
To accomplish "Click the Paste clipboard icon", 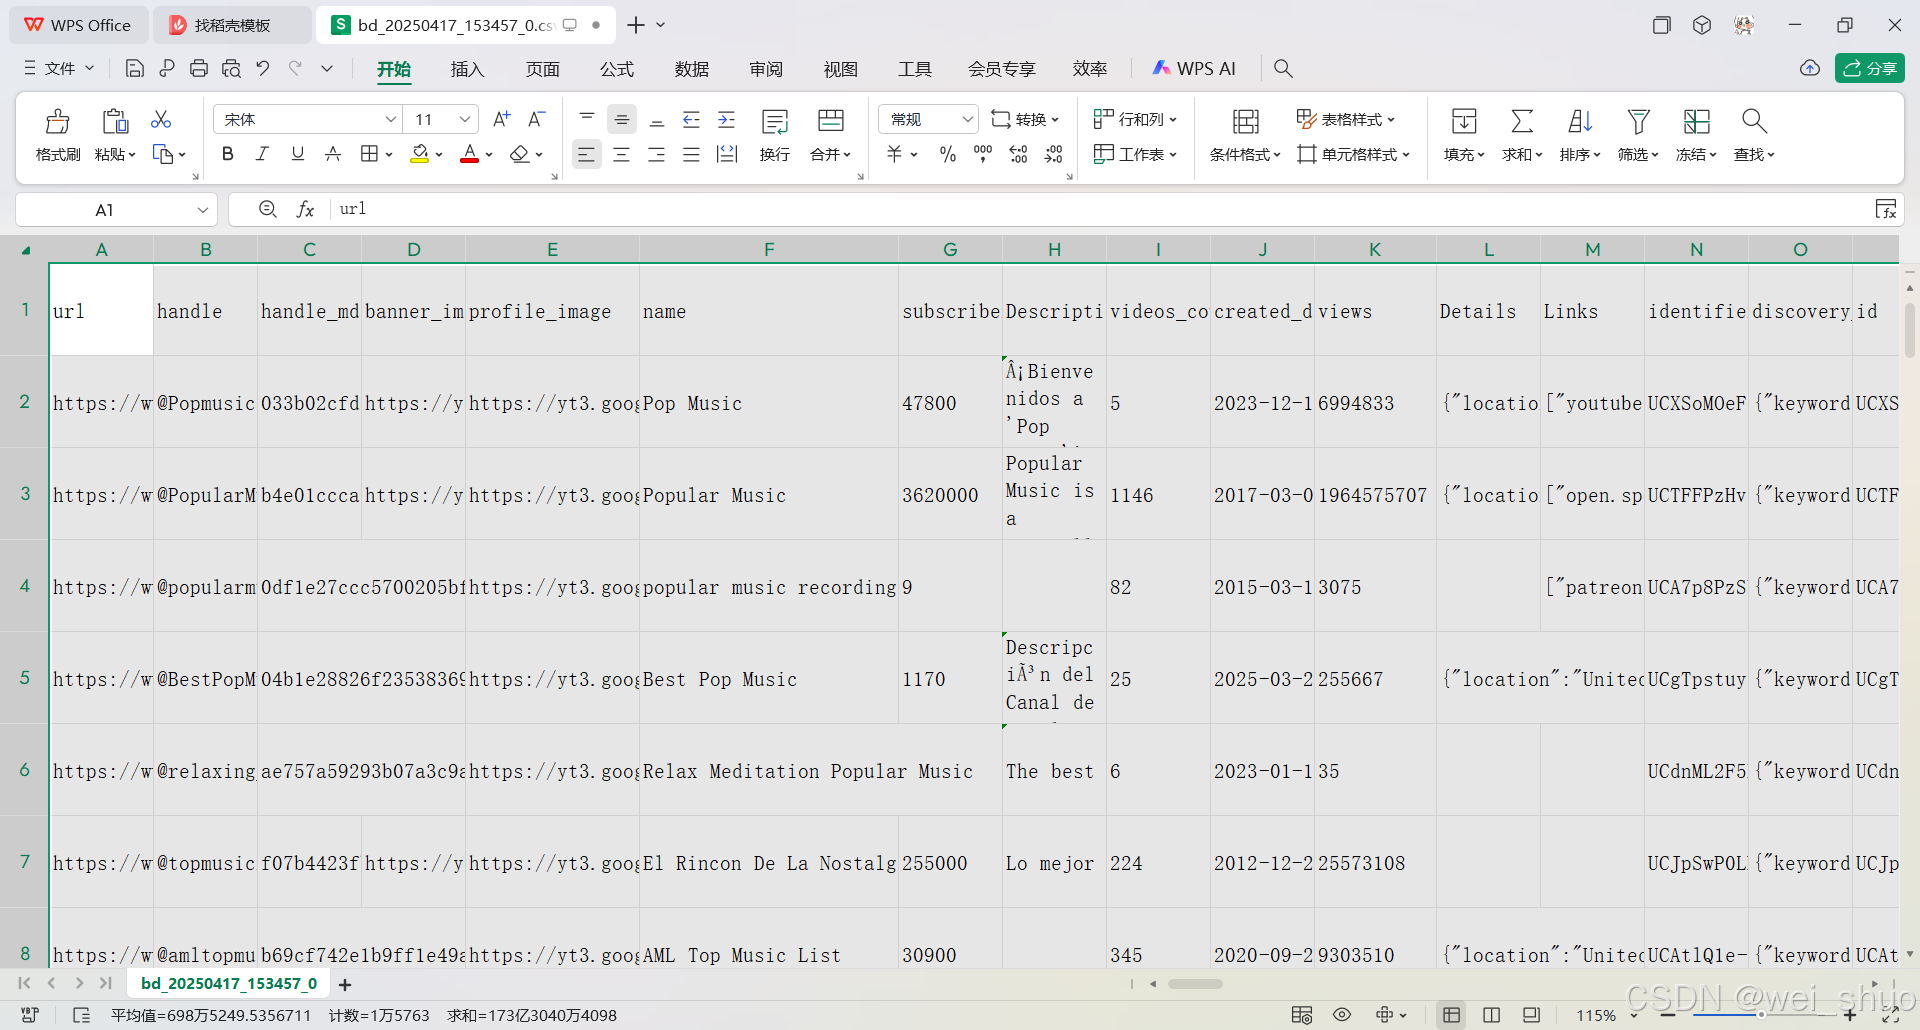I will (115, 122).
